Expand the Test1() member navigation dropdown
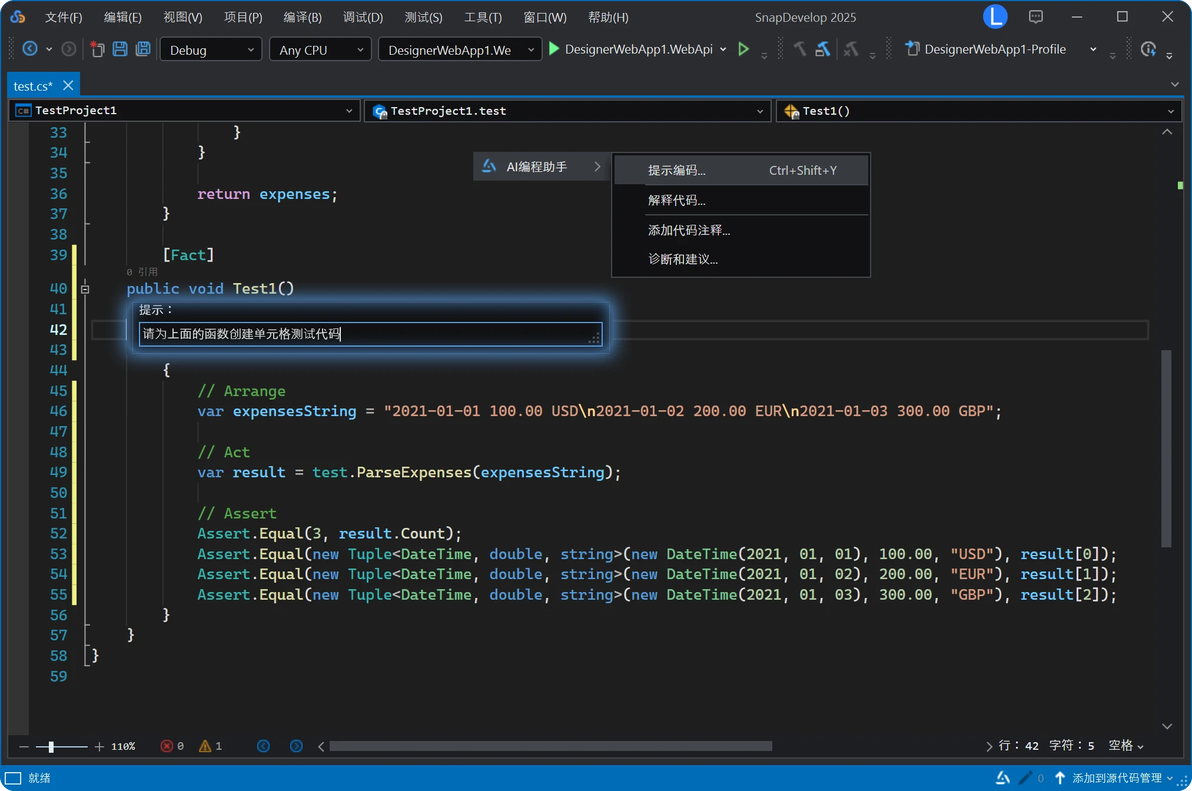Viewport: 1192px width, 791px height. [1169, 111]
